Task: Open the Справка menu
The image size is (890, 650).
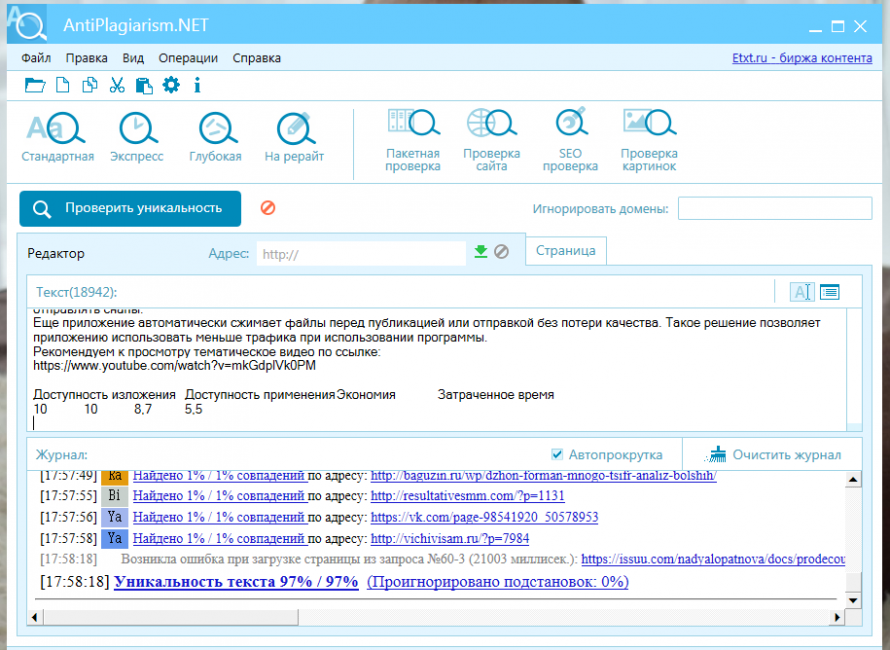Action: [x=257, y=58]
